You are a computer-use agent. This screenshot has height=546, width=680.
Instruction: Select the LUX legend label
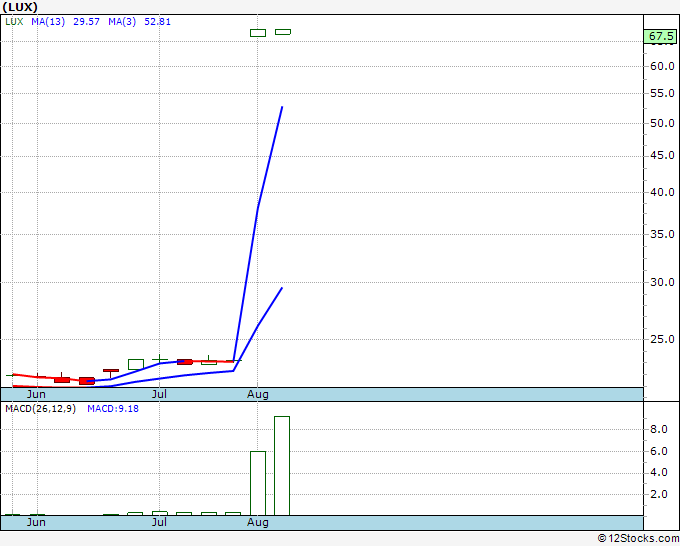(14, 22)
